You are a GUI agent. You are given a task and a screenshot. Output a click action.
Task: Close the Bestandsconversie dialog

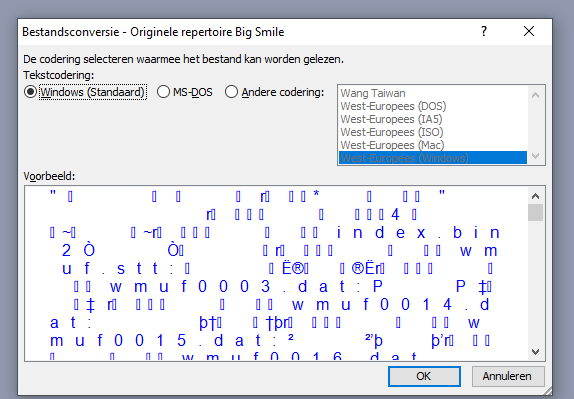pyautogui.click(x=529, y=31)
